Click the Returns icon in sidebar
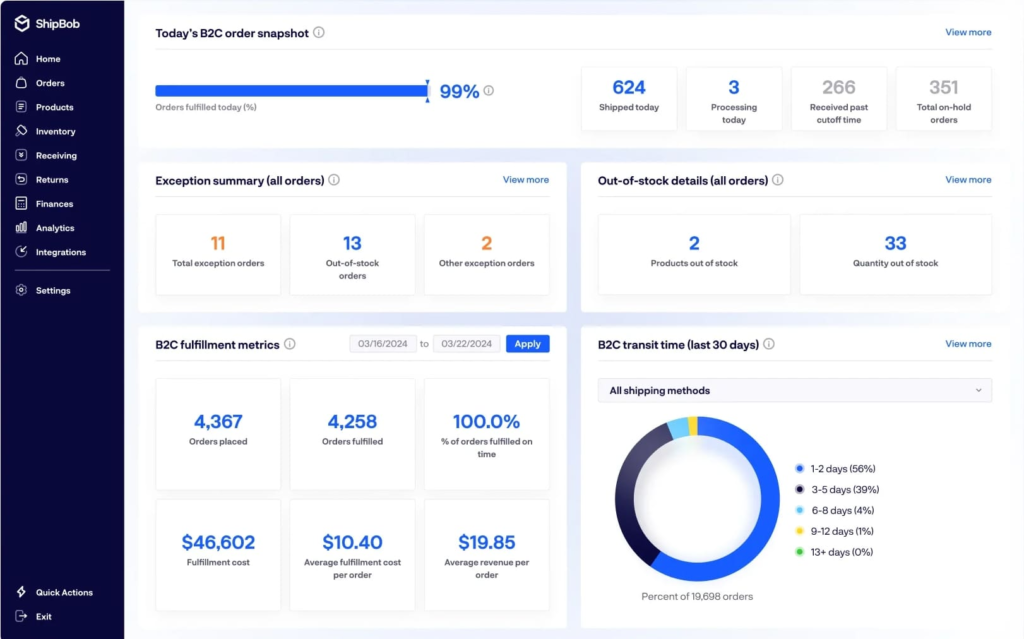The width and height of the screenshot is (1024, 639). pos(21,180)
